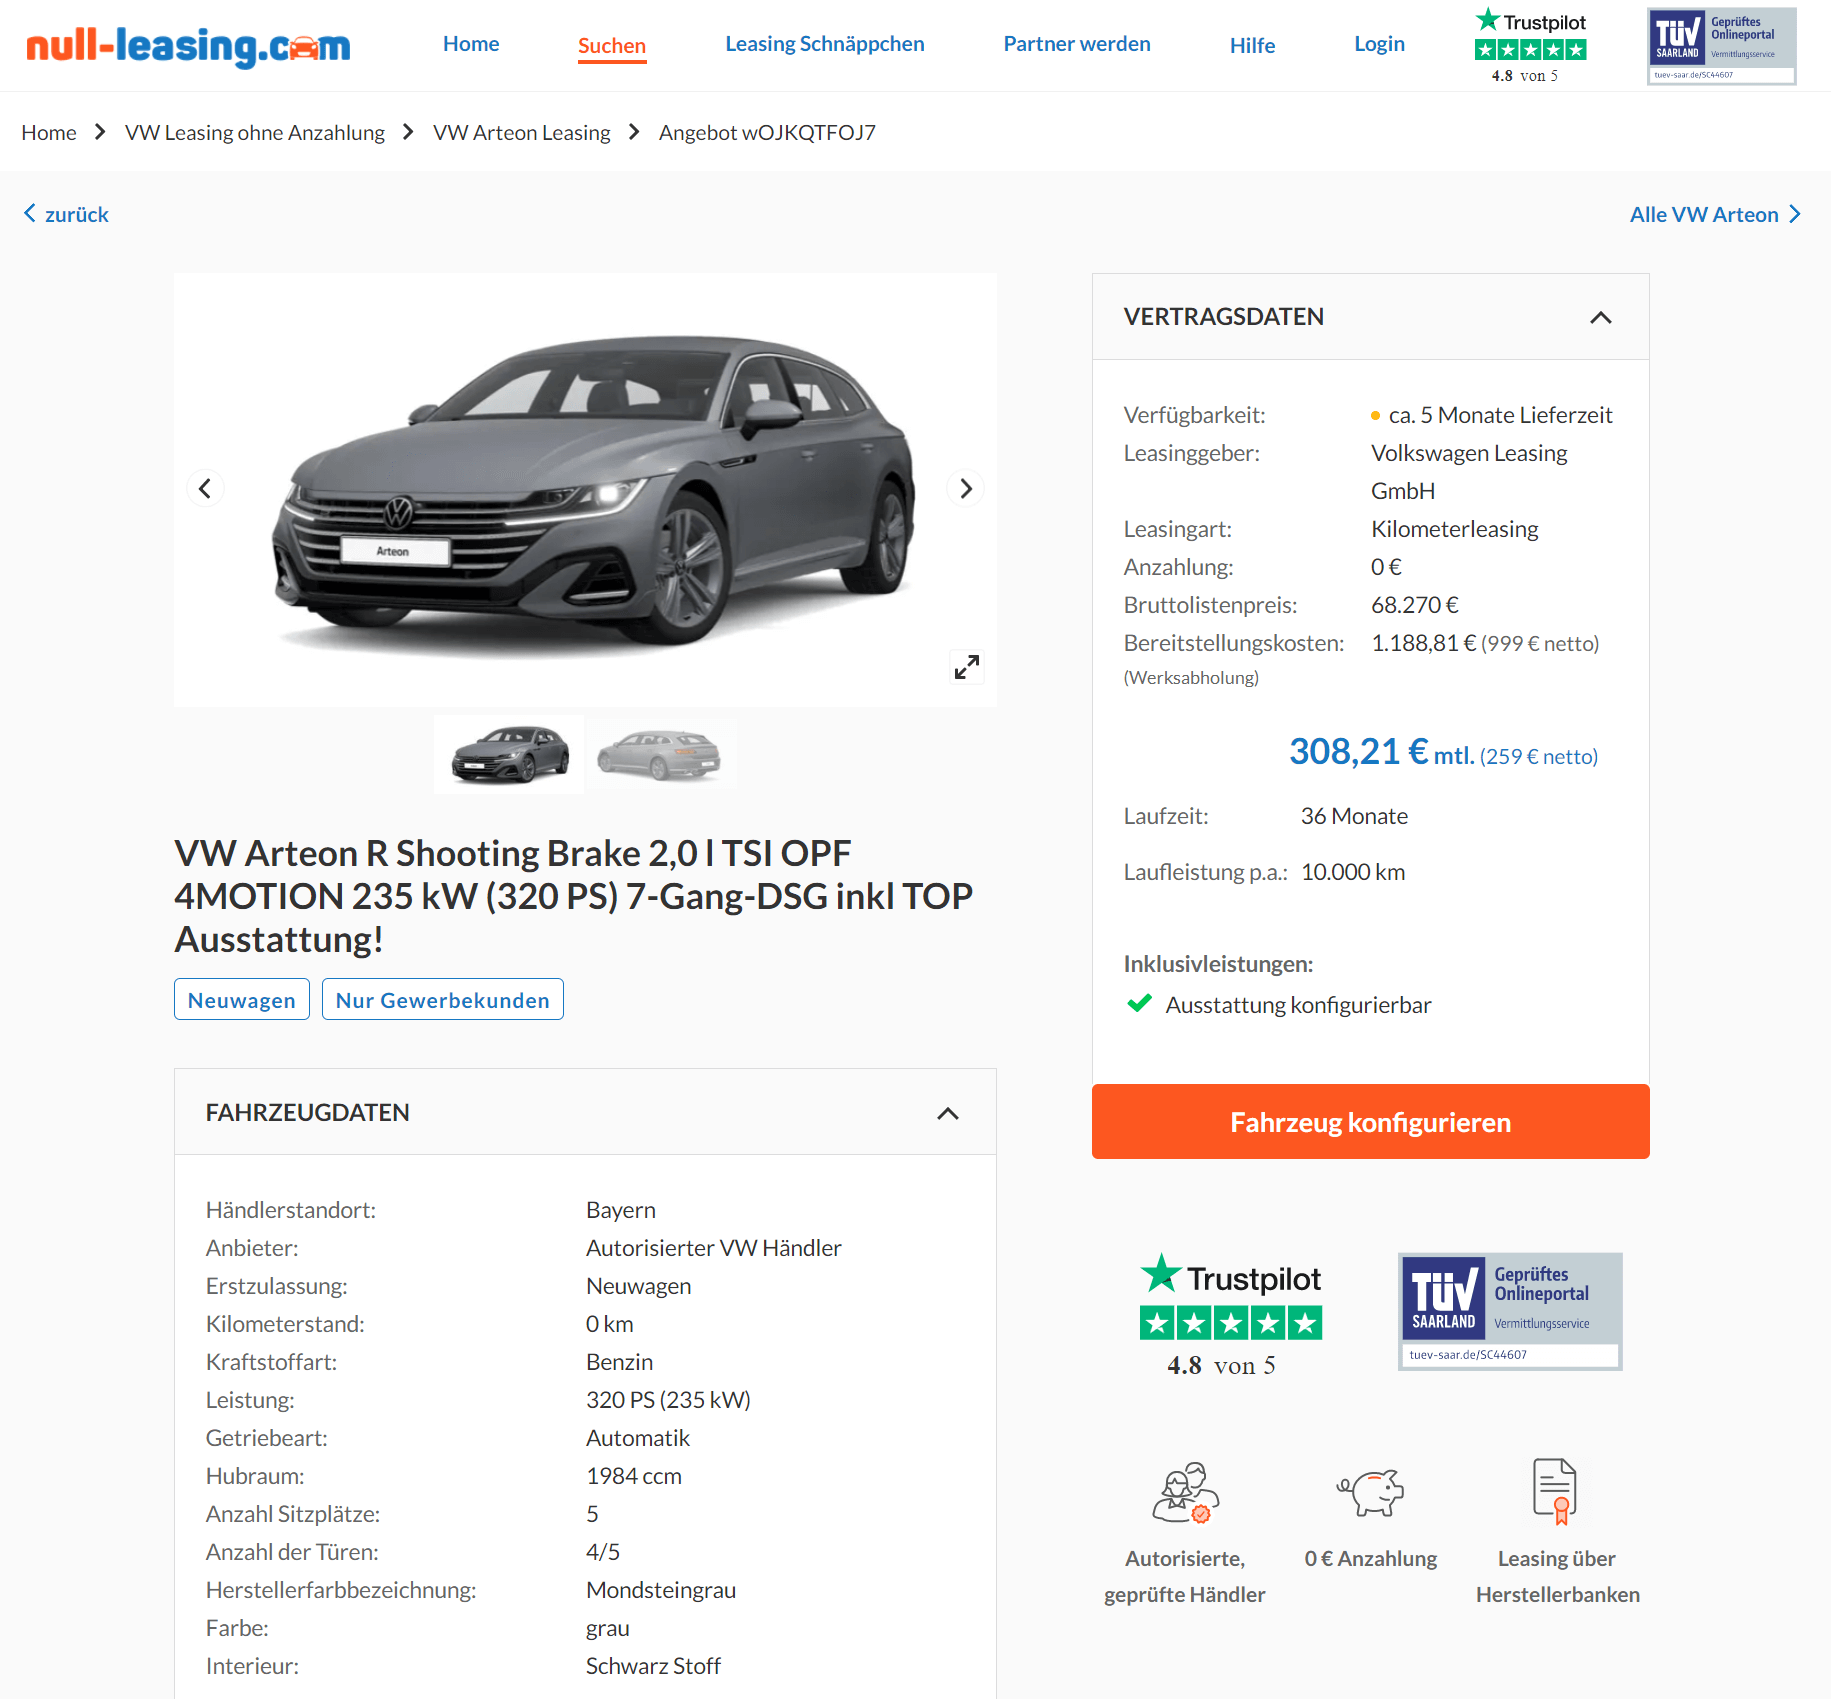Click the authorized dealers icon
This screenshot has width=1831, height=1699.
coord(1185,1492)
